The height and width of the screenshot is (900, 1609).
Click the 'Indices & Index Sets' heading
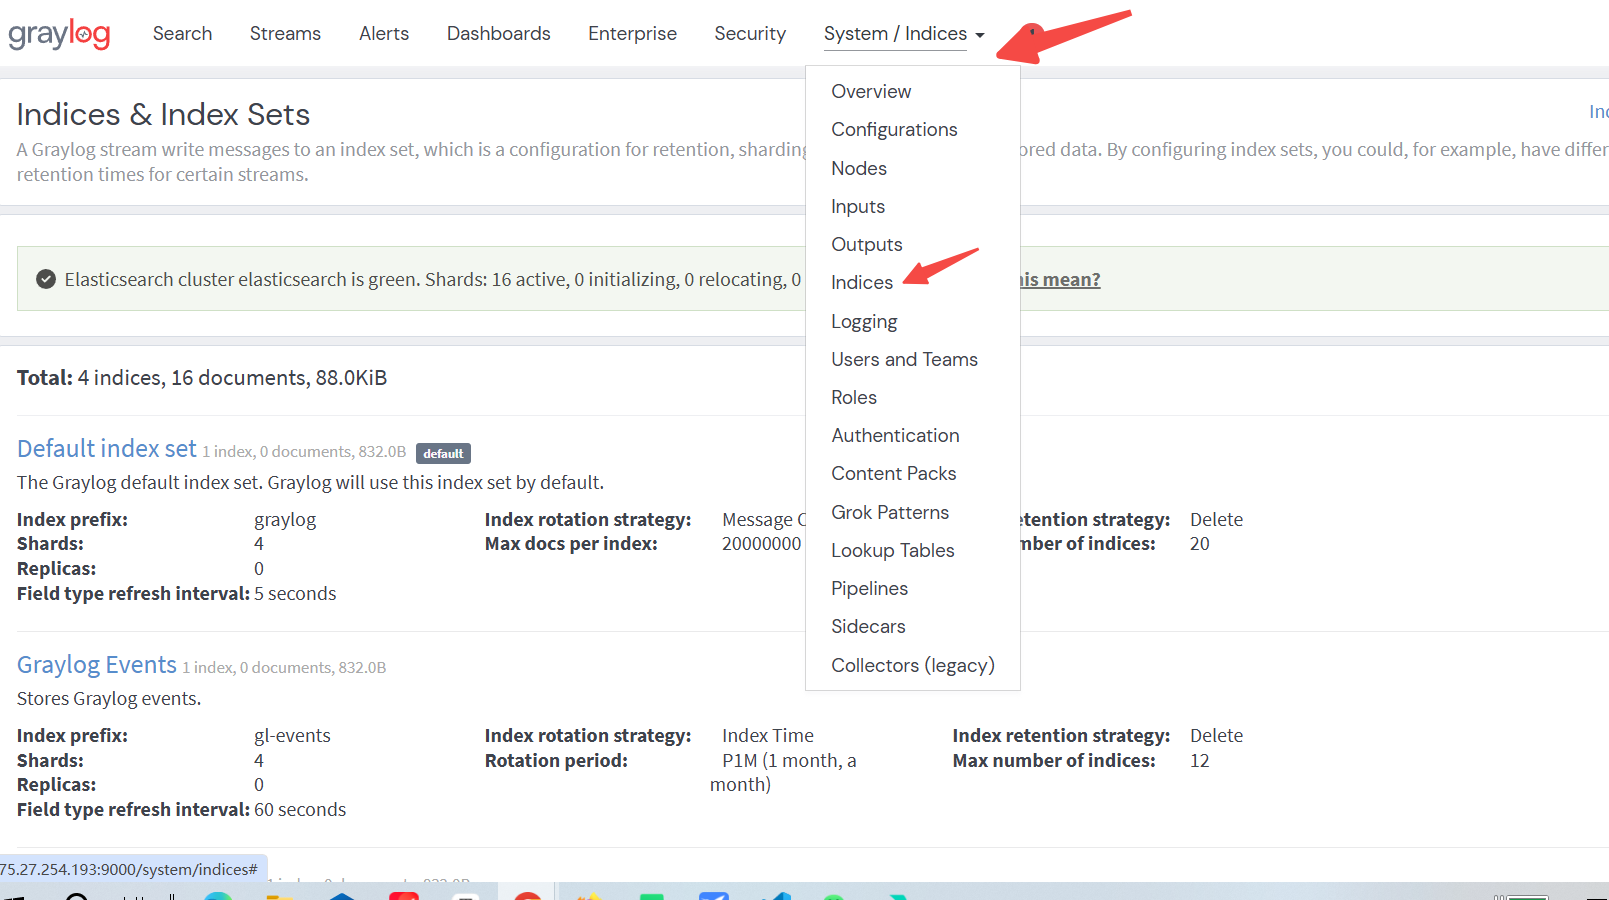pos(163,114)
